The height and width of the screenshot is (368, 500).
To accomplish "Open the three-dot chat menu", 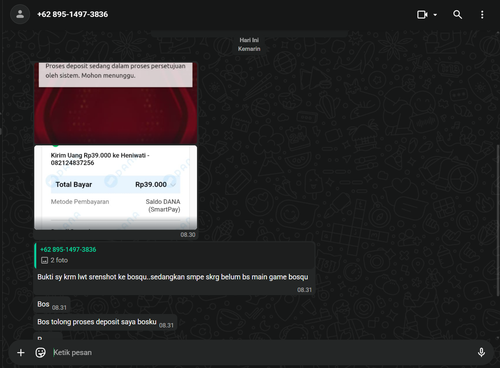I will (482, 15).
